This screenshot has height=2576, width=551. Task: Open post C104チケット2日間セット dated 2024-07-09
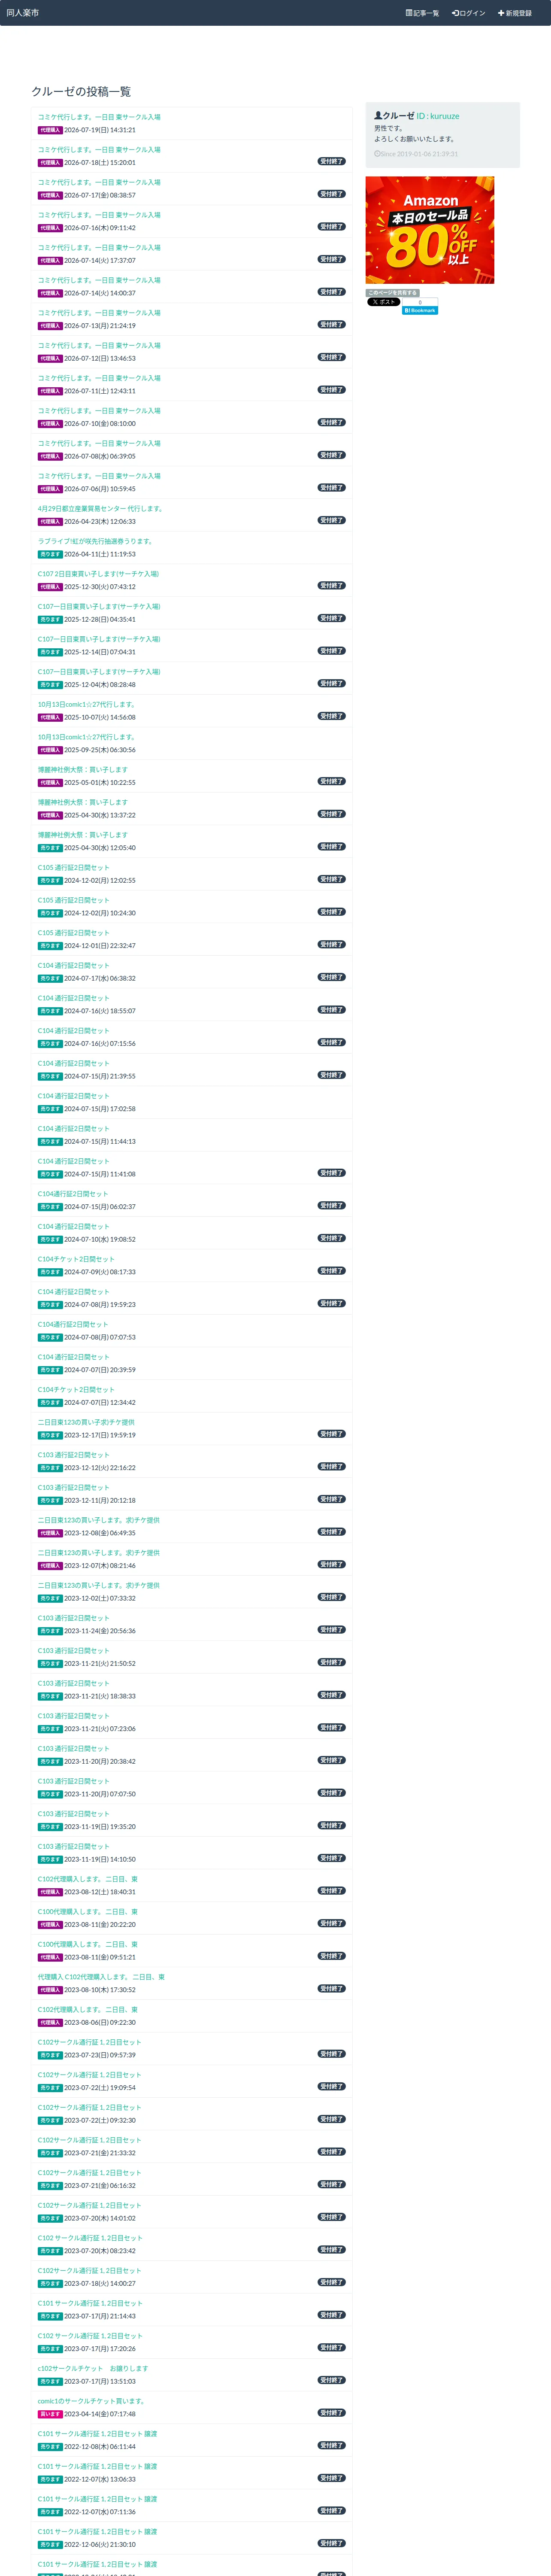pos(76,1259)
